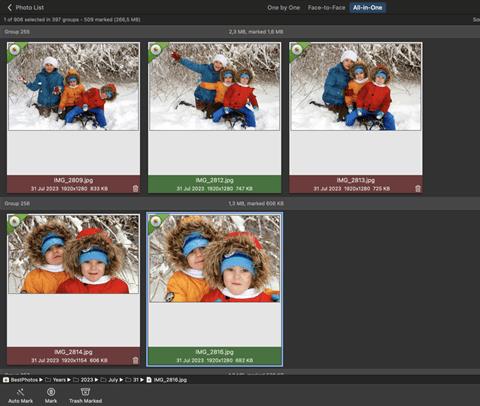This screenshot has width=480, height=406.
Task: Toggle mark on IMG_2814.jpg red label
Action: tap(73, 356)
